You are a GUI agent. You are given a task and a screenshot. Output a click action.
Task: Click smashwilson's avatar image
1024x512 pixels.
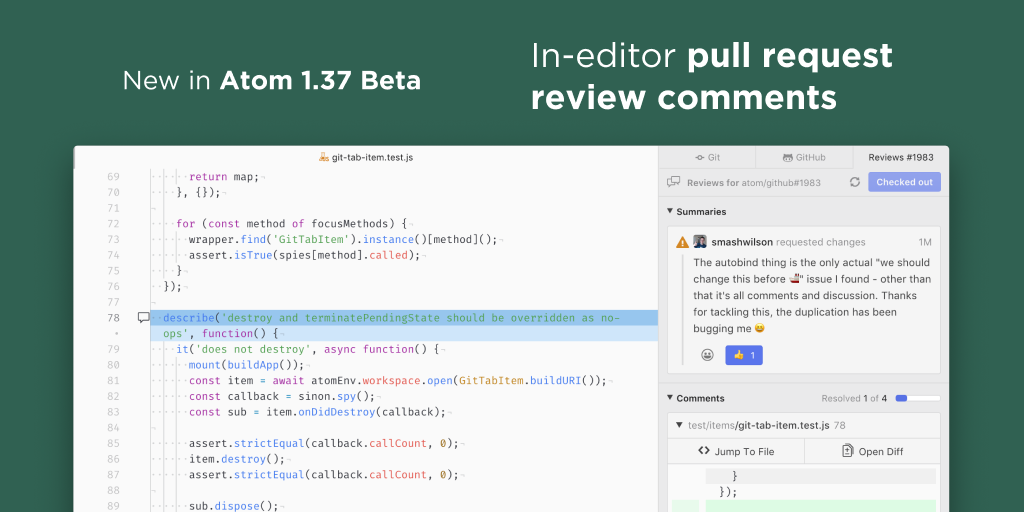[x=700, y=242]
